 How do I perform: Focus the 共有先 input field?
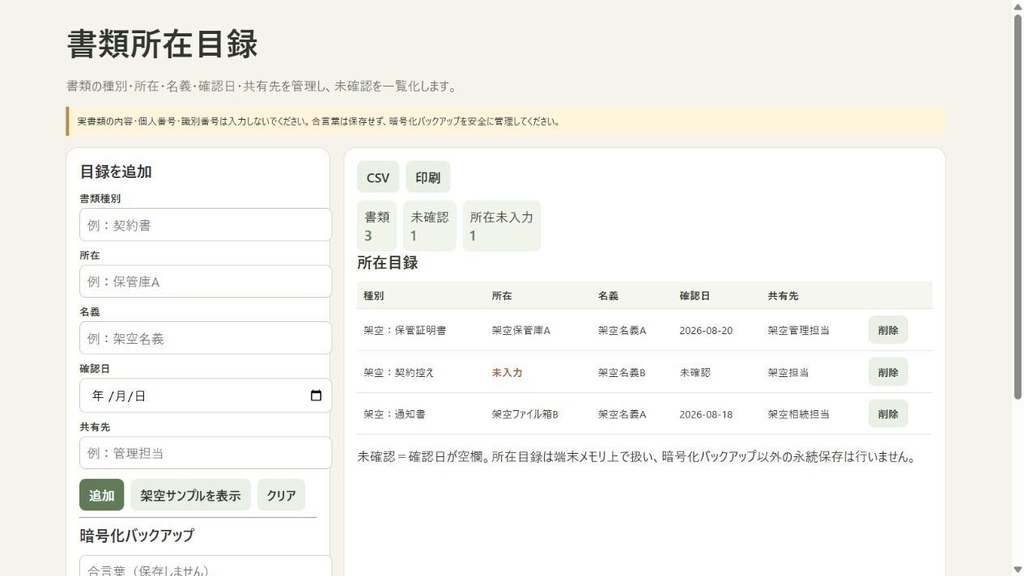pyautogui.click(x=205, y=453)
